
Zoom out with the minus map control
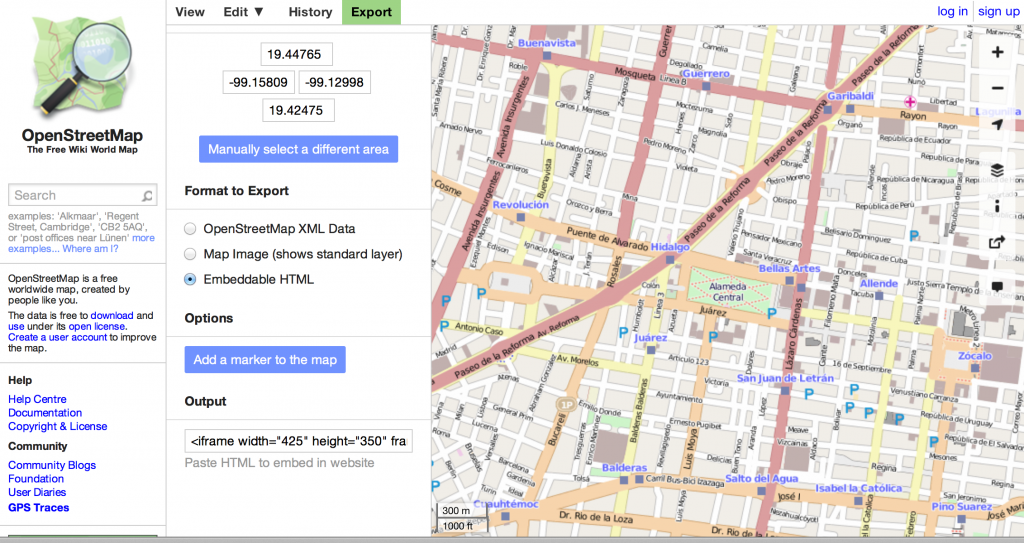tap(997, 88)
